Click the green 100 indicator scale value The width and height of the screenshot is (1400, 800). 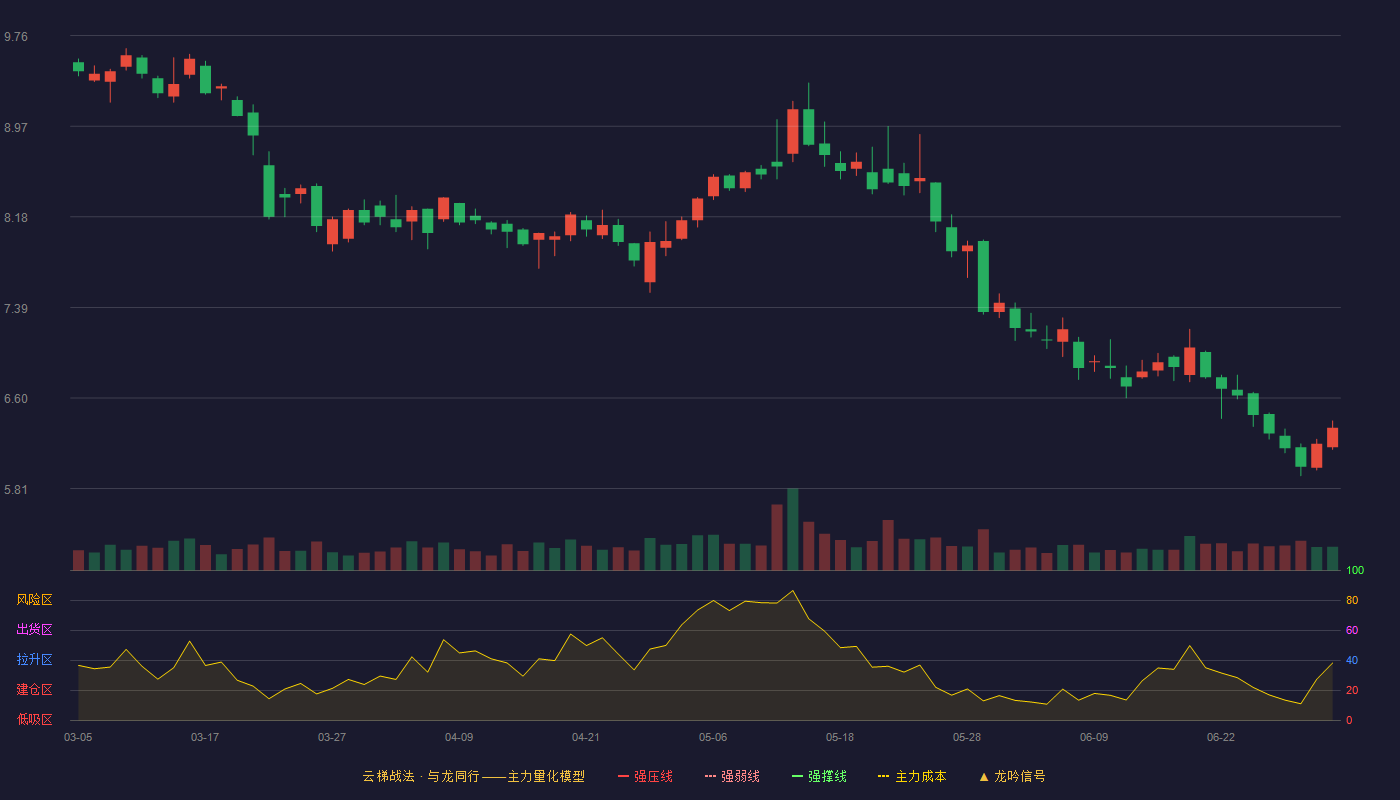[x=1355, y=570]
